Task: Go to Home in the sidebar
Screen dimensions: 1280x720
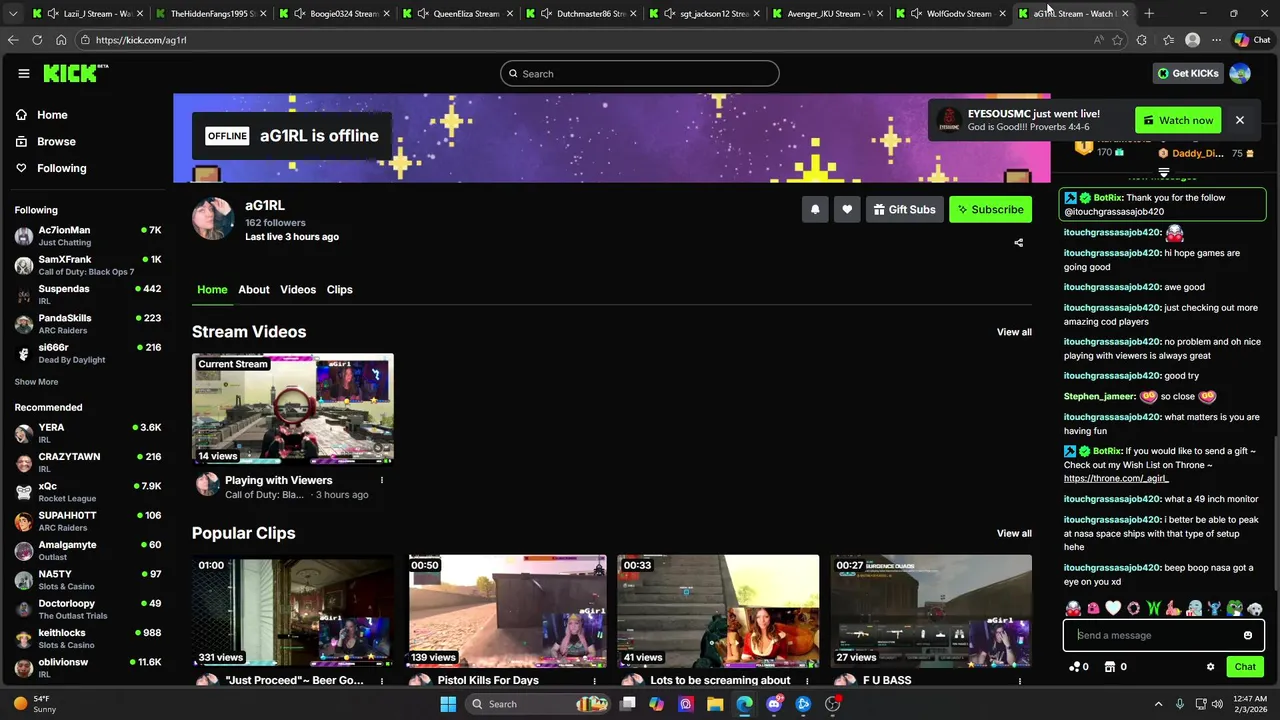Action: tap(52, 115)
